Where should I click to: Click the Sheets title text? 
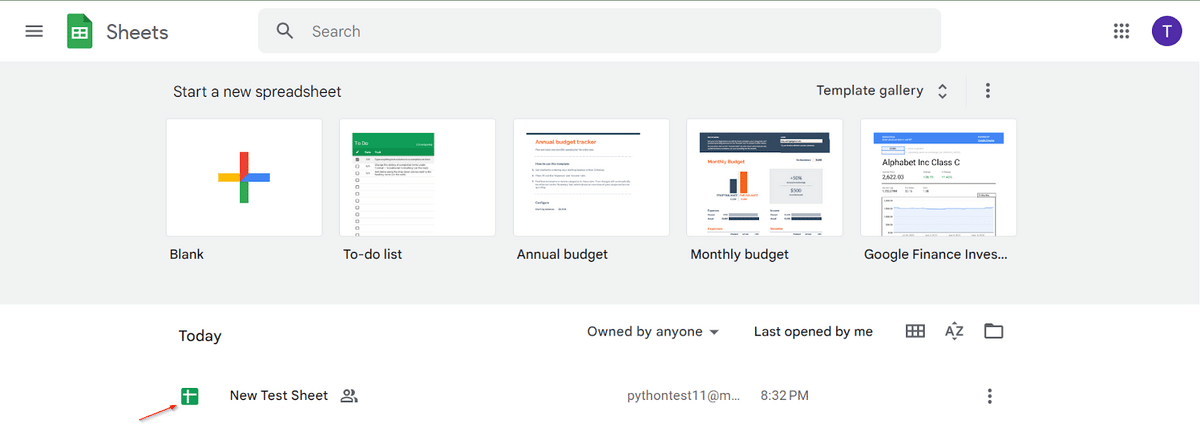137,32
